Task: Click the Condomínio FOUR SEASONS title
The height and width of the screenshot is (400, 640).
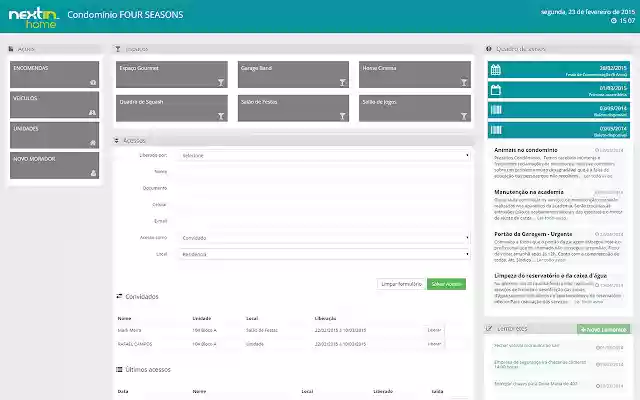Action: pyautogui.click(x=125, y=15)
